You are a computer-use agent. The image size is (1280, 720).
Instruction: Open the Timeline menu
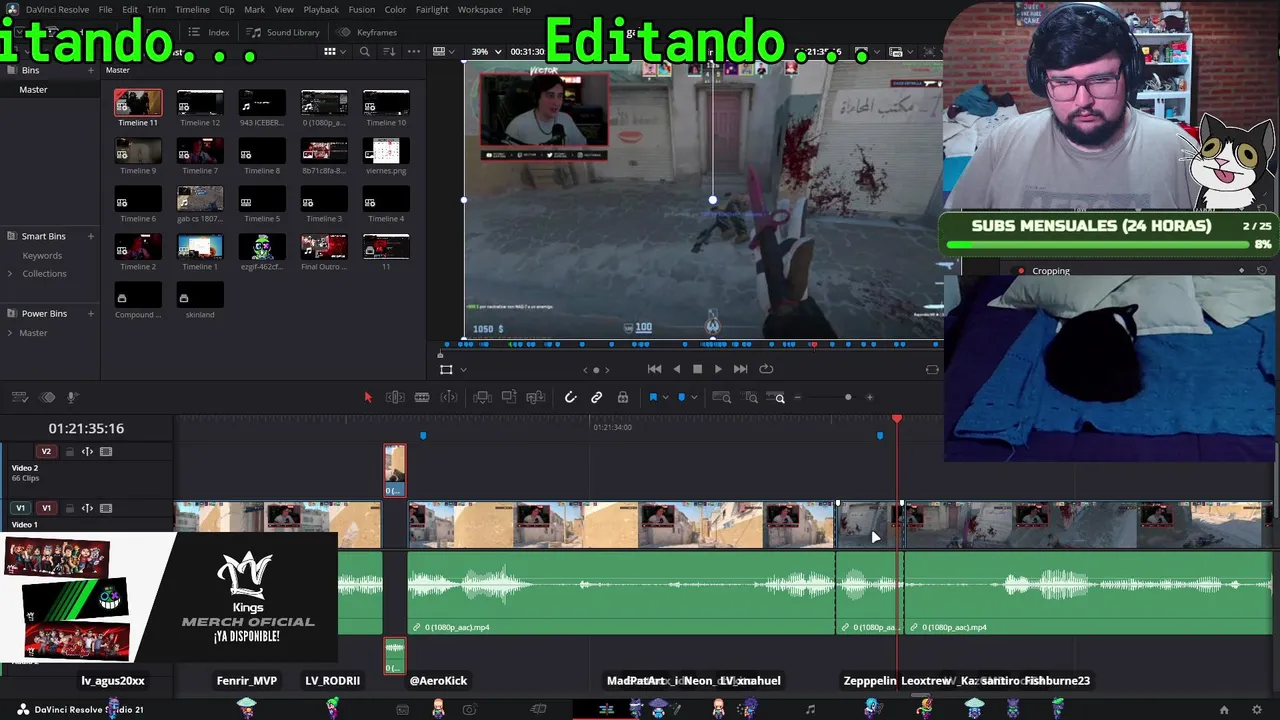tap(192, 10)
